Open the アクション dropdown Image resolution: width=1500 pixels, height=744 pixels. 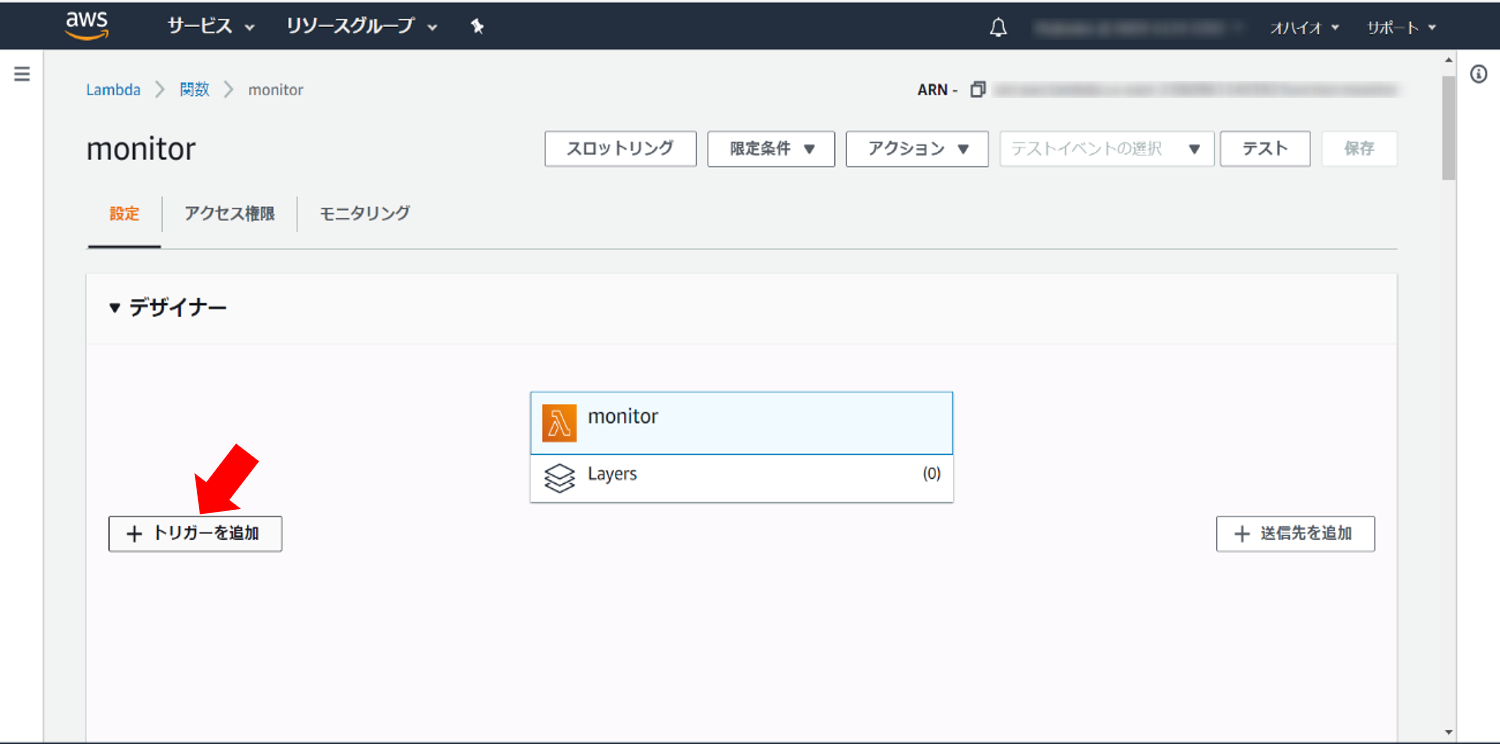click(917, 149)
